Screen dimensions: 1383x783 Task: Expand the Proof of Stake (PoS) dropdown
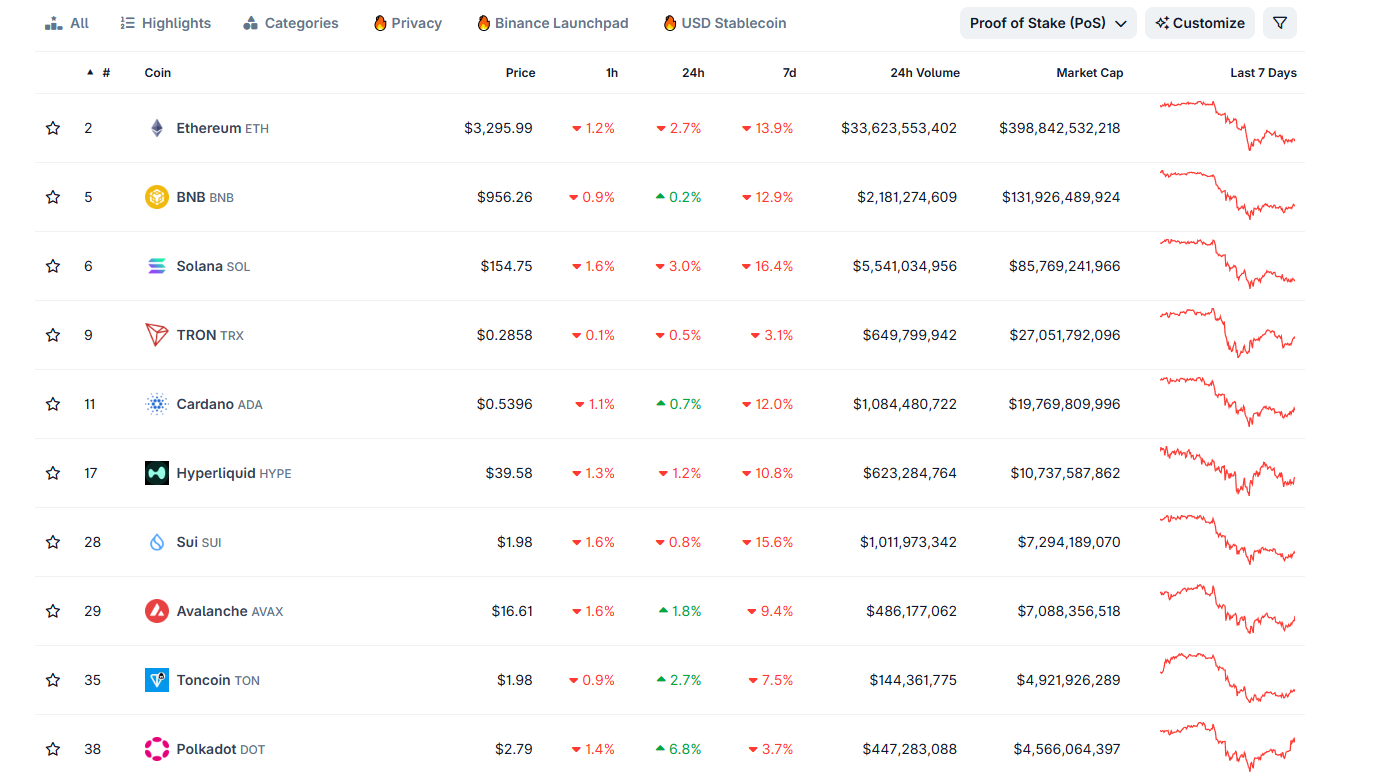point(1047,23)
